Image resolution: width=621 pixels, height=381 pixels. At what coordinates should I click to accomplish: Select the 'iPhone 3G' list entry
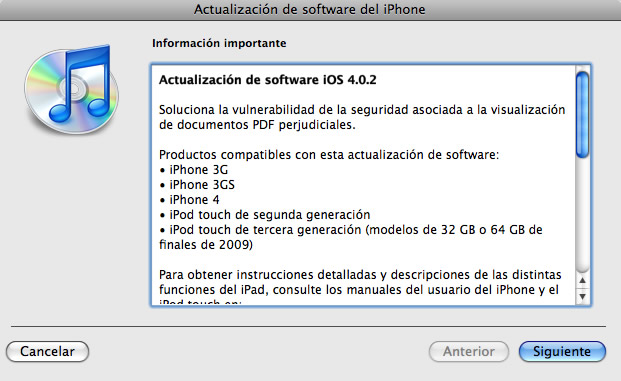tap(194, 170)
